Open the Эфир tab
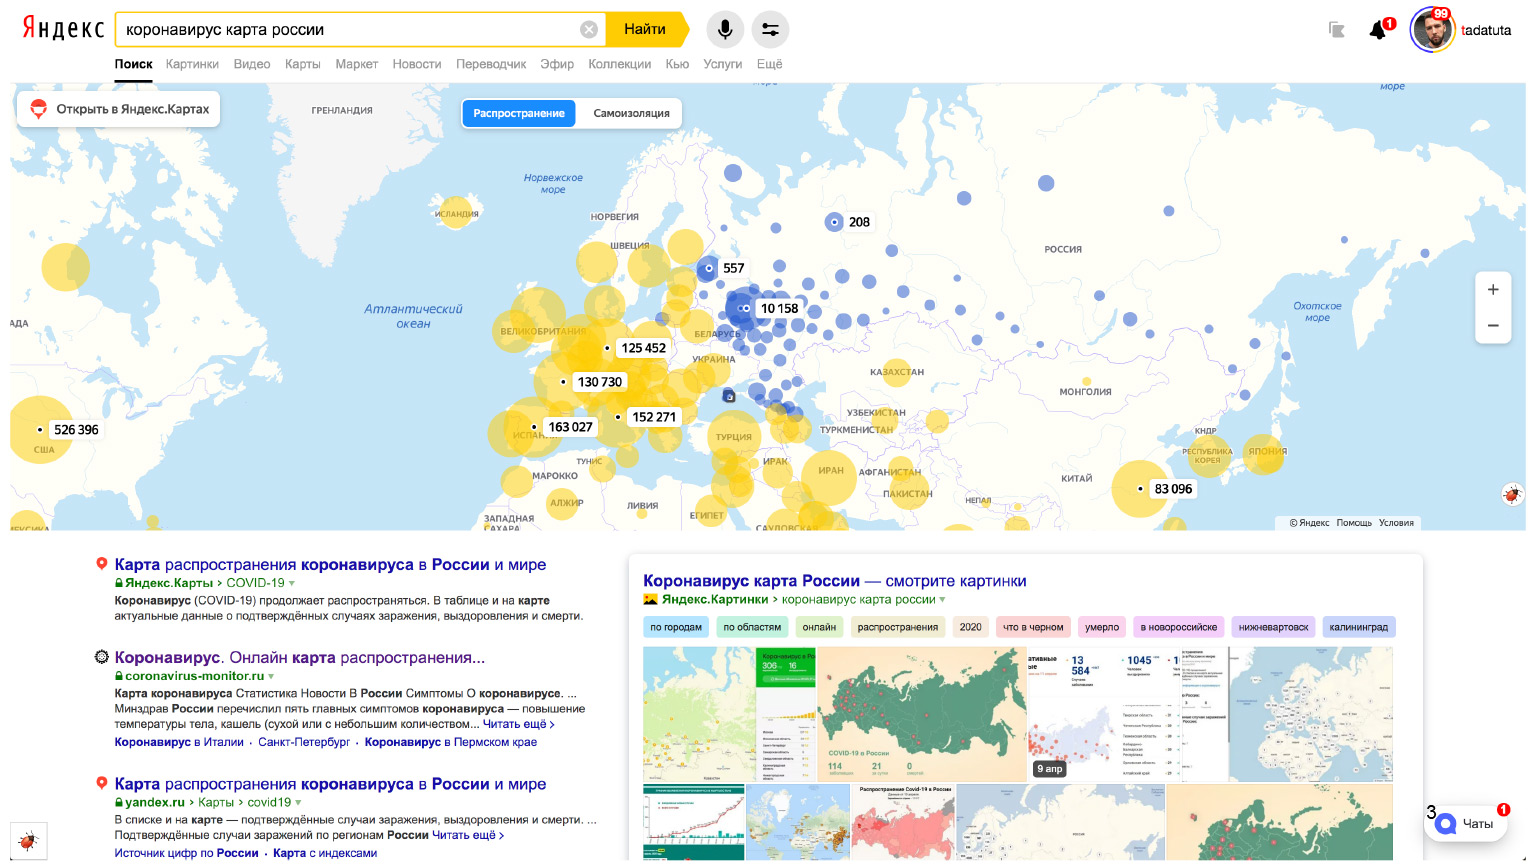The height and width of the screenshot is (864, 1536). pyautogui.click(x=557, y=64)
